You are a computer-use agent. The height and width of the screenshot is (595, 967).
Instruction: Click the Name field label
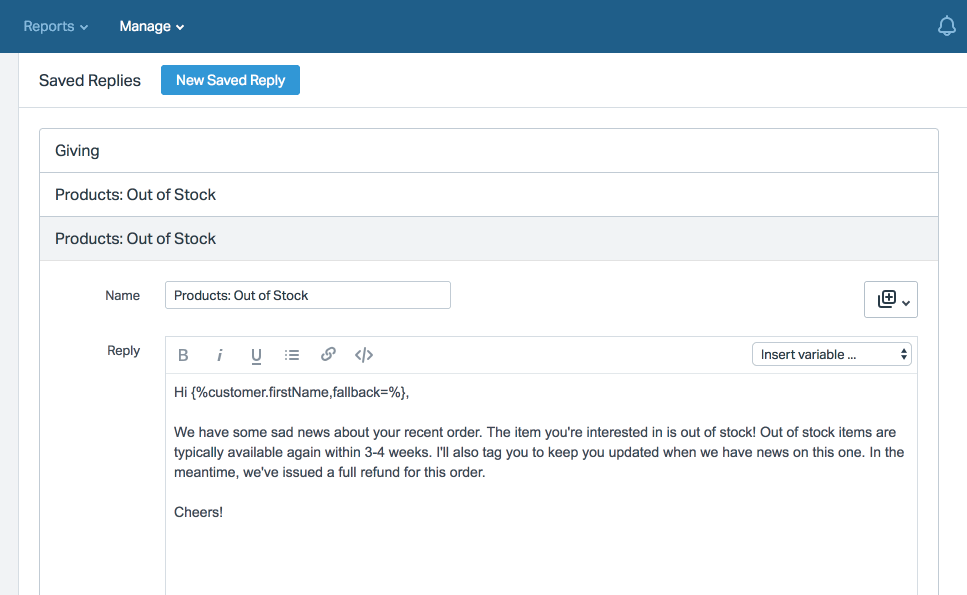[122, 296]
